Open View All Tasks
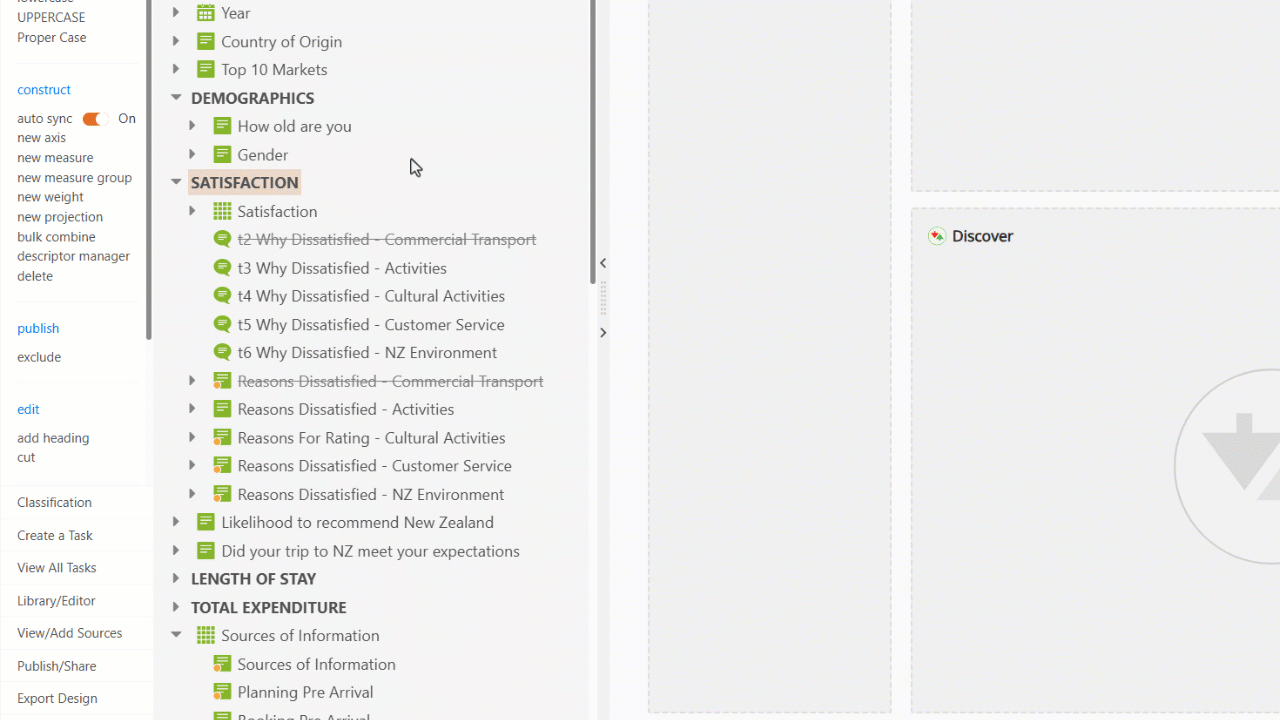1280x720 pixels. pyautogui.click(x=57, y=568)
